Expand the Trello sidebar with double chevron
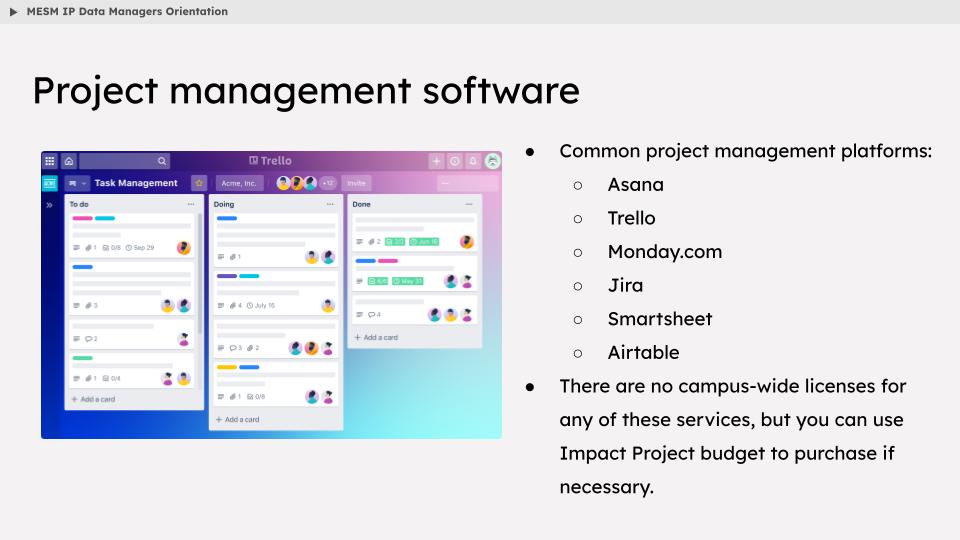The height and width of the screenshot is (540, 960). (x=50, y=205)
